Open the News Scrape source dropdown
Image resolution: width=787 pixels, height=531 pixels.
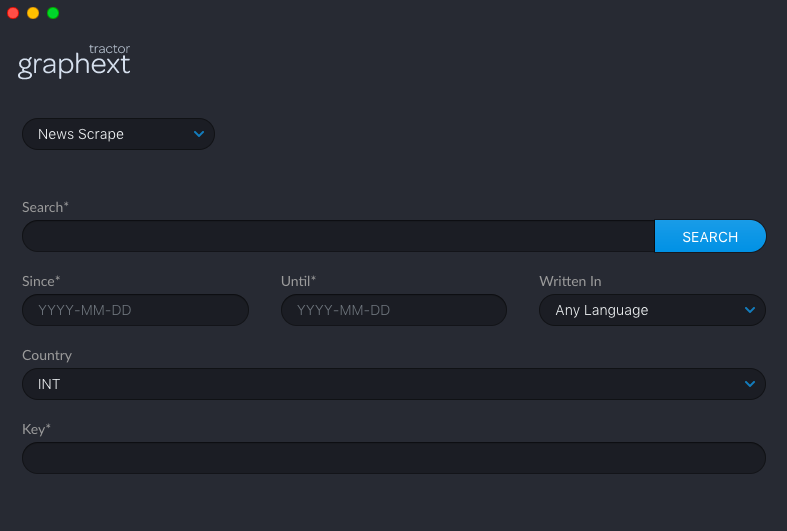click(118, 134)
